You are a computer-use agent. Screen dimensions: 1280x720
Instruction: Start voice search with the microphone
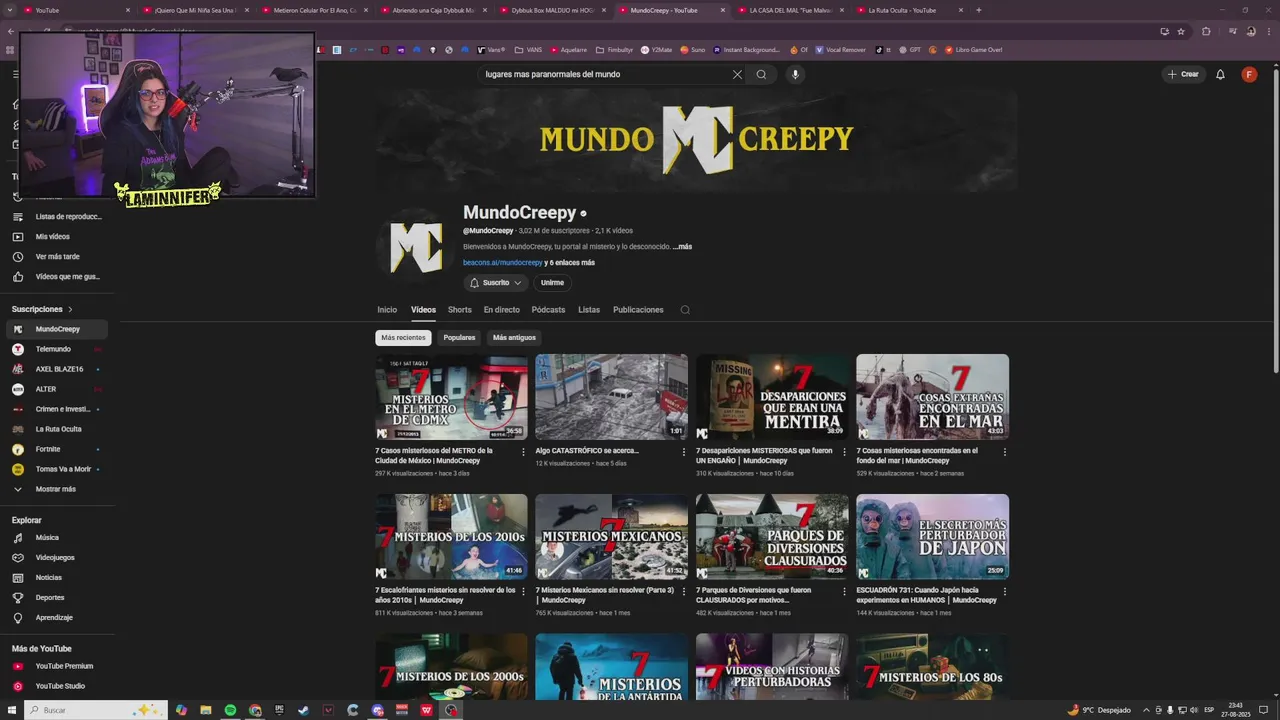(795, 74)
